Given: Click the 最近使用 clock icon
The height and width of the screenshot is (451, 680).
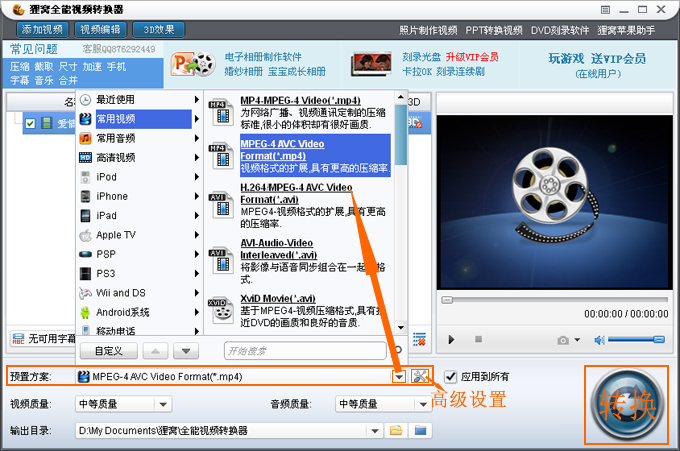Looking at the screenshot, I should point(85,100).
